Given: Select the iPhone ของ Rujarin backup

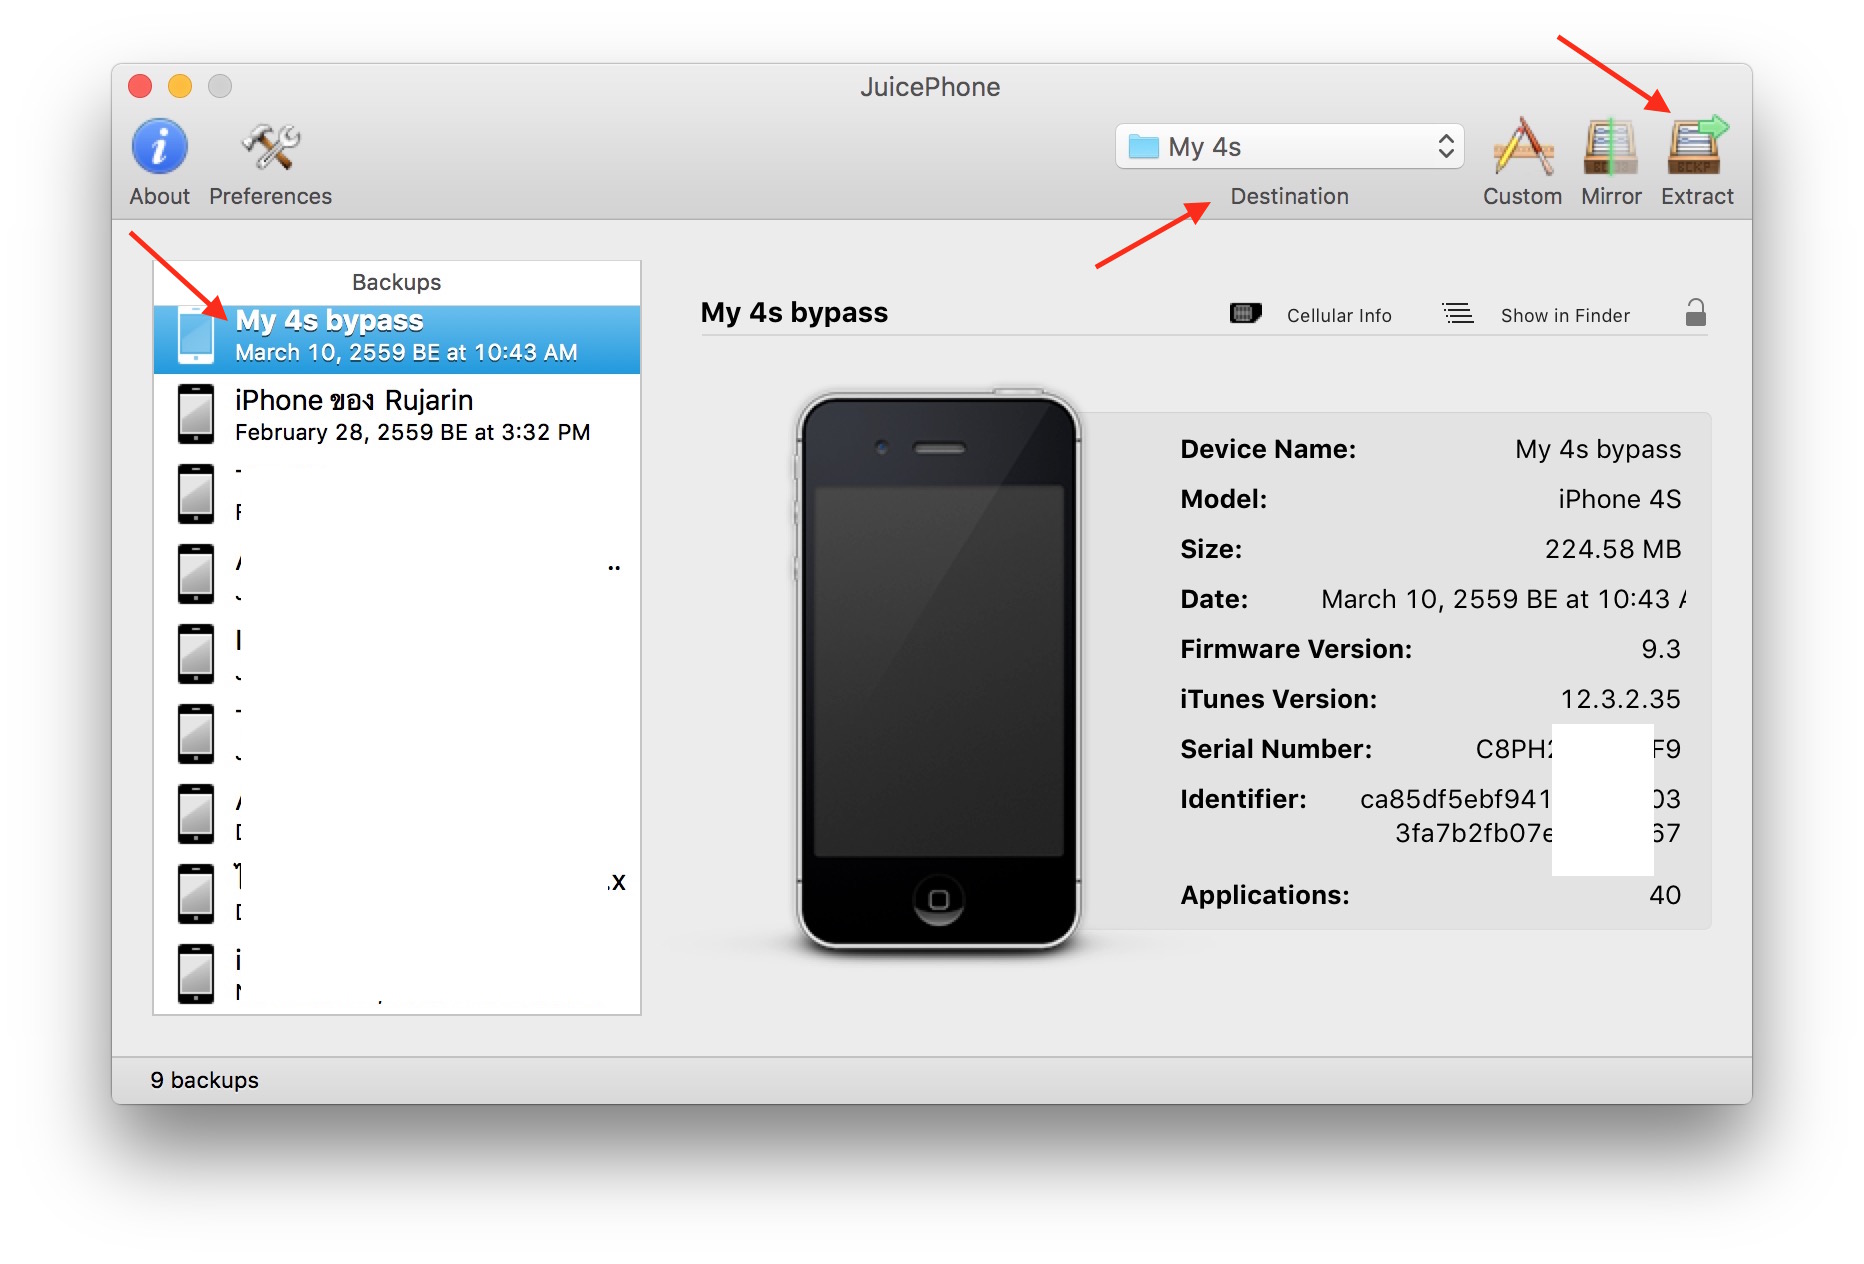Looking at the screenshot, I should (x=395, y=414).
